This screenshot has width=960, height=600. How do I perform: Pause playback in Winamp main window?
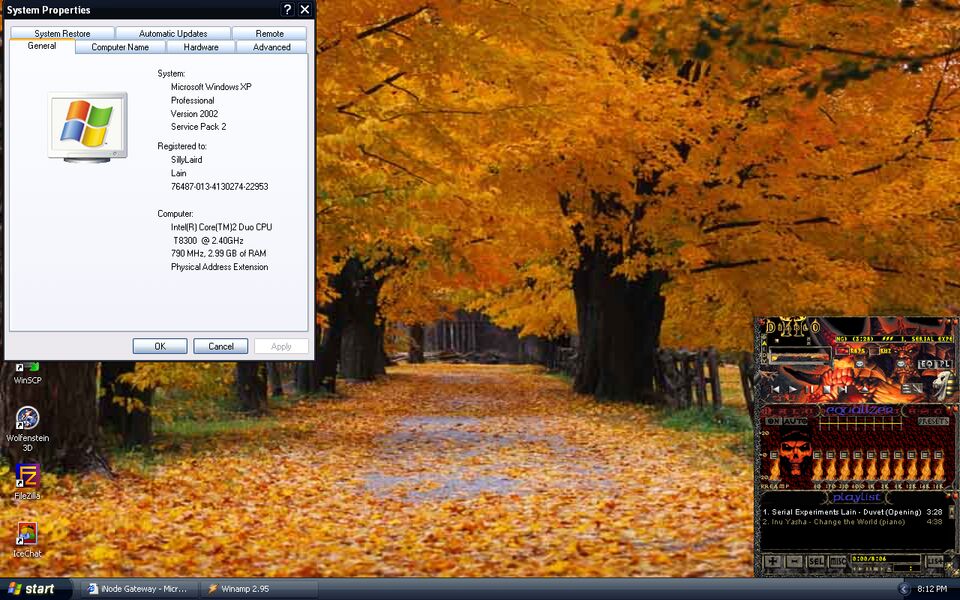[x=809, y=389]
